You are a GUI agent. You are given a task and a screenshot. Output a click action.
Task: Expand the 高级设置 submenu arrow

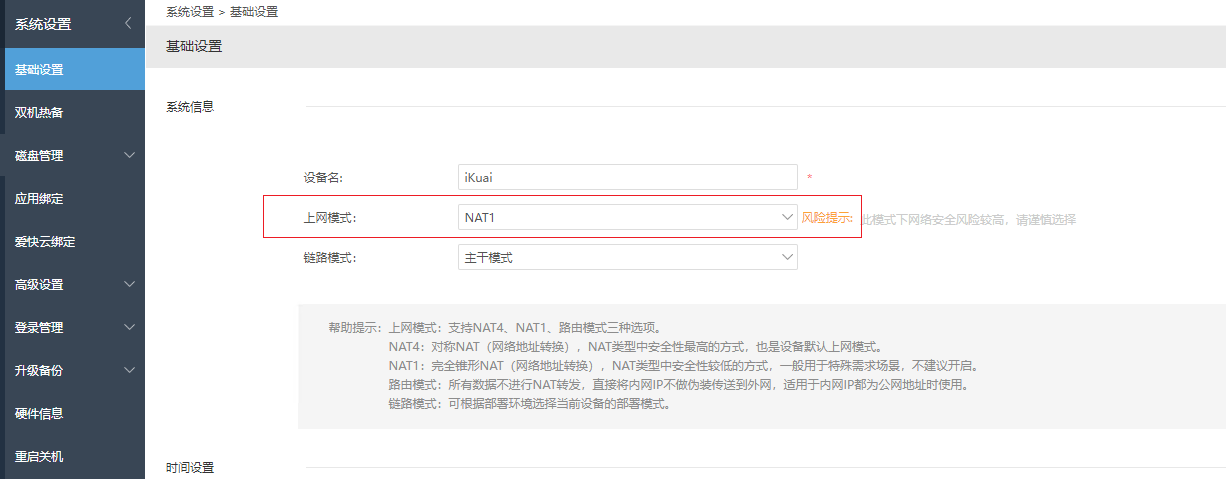pyautogui.click(x=129, y=284)
